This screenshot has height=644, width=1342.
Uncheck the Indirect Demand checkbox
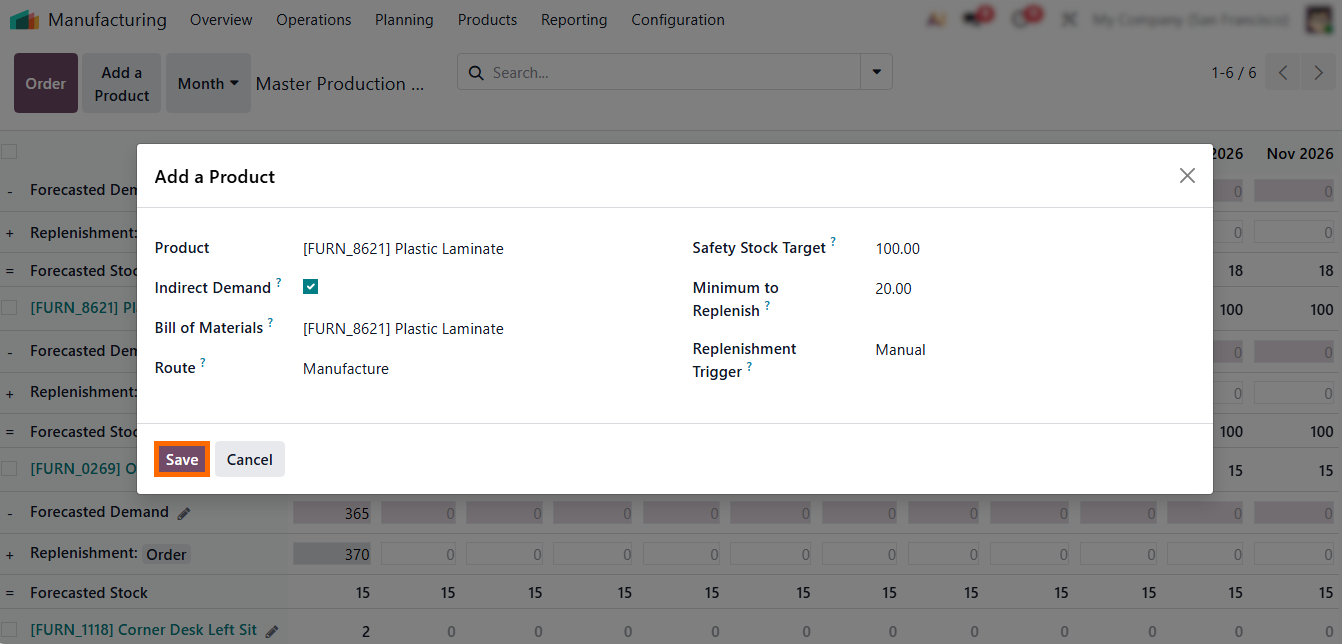tap(311, 287)
